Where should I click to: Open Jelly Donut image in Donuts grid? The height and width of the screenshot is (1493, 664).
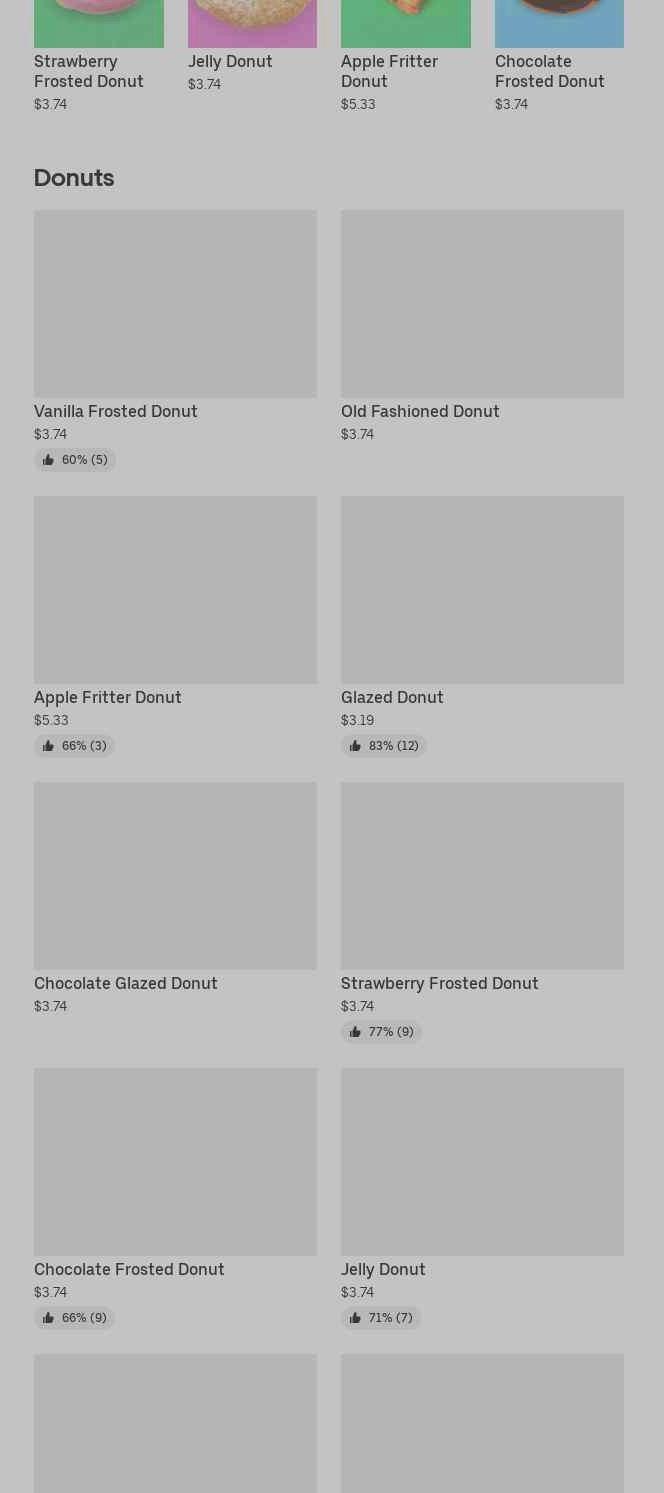[482, 1161]
